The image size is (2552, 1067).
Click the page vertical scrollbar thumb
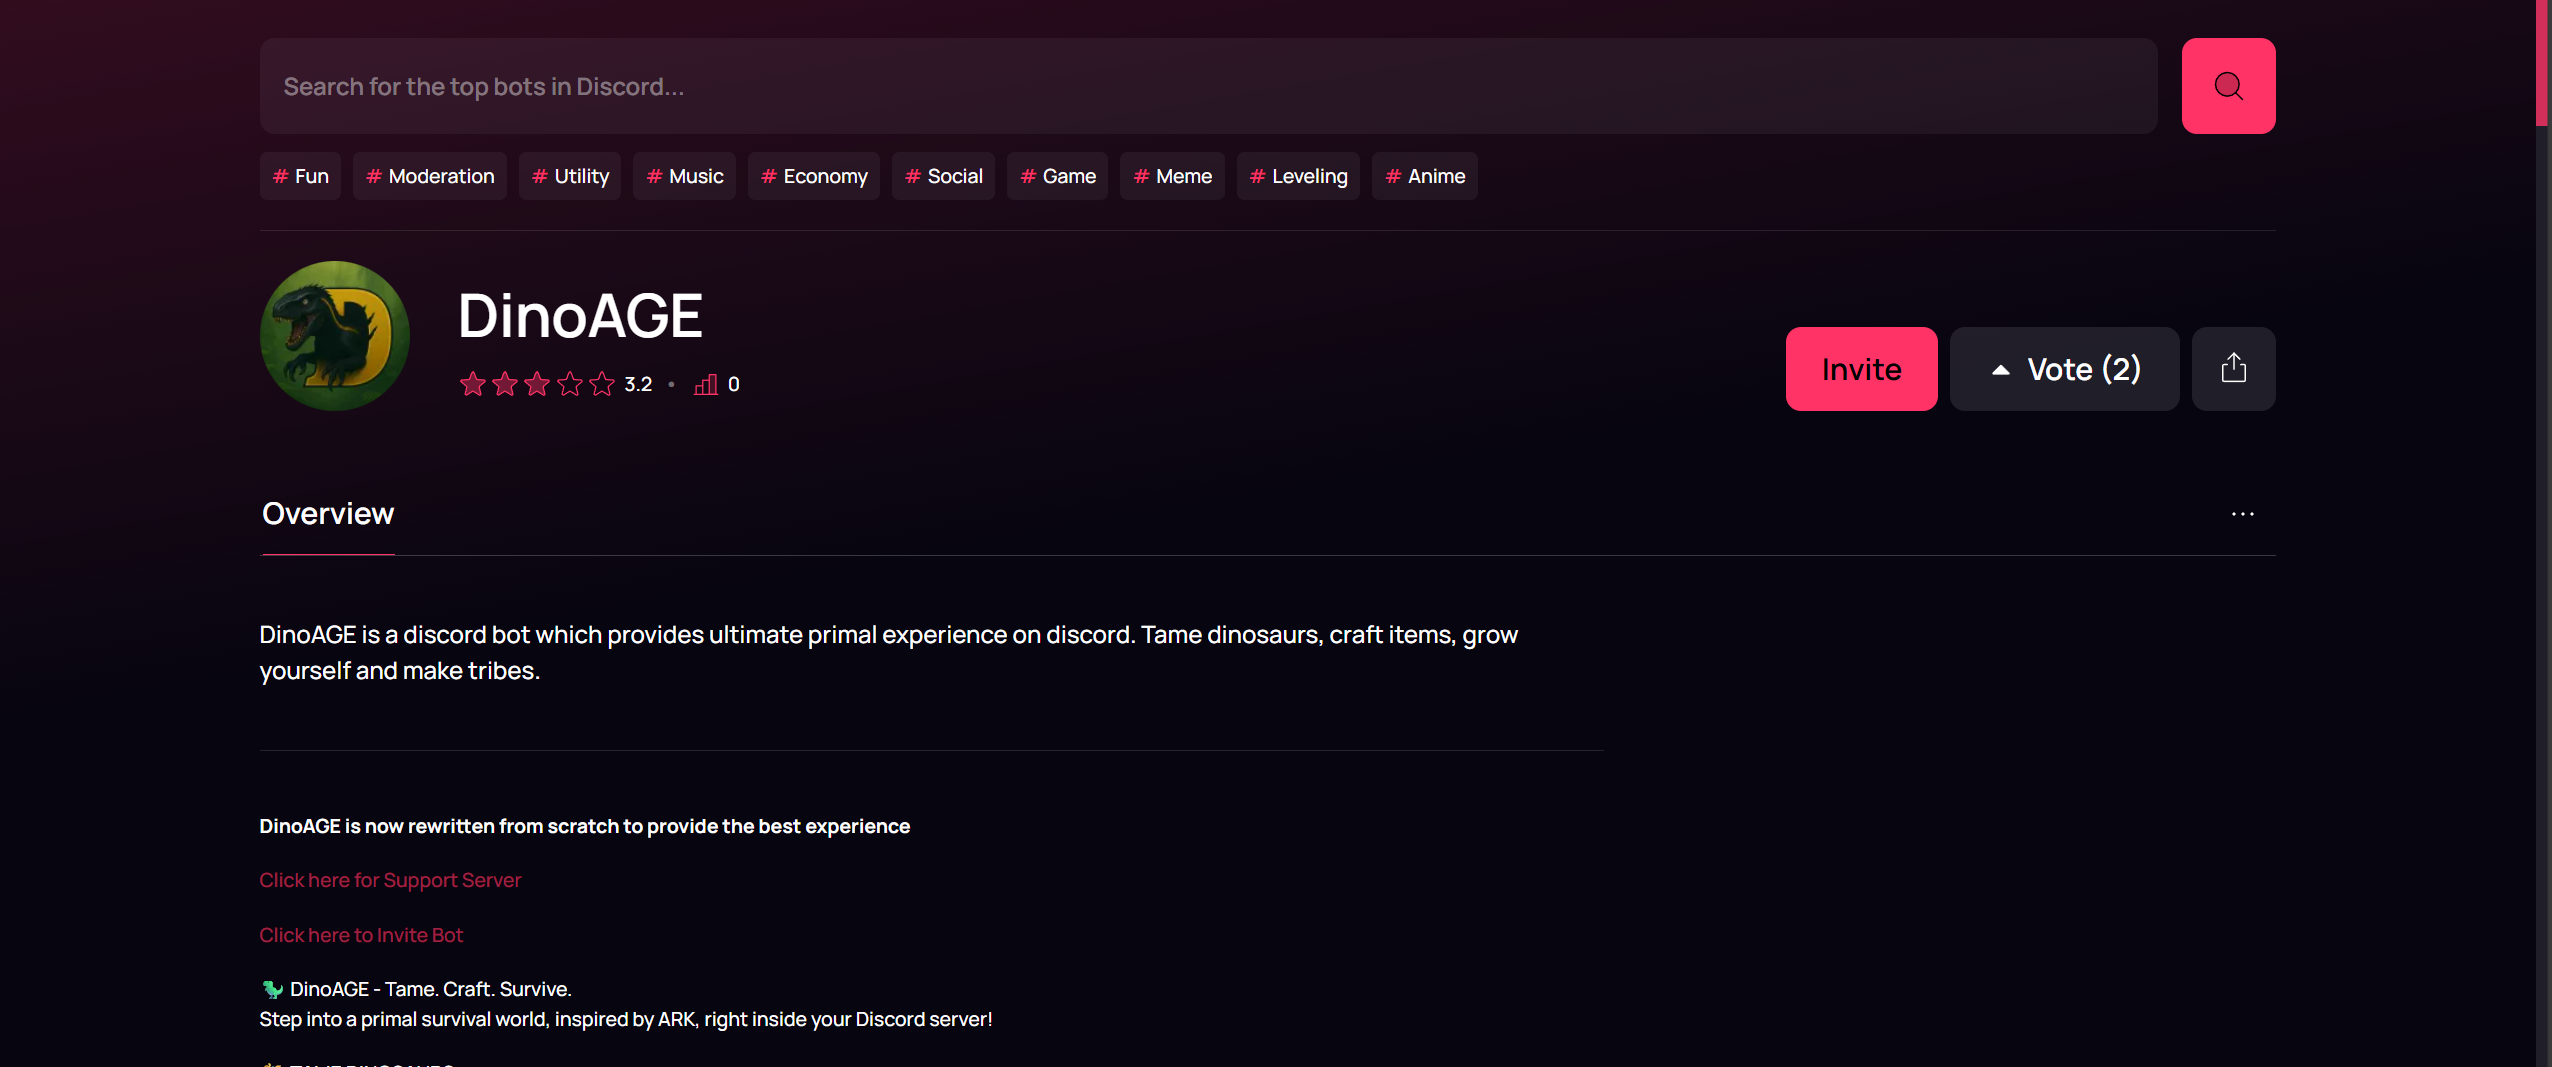coord(2543,62)
